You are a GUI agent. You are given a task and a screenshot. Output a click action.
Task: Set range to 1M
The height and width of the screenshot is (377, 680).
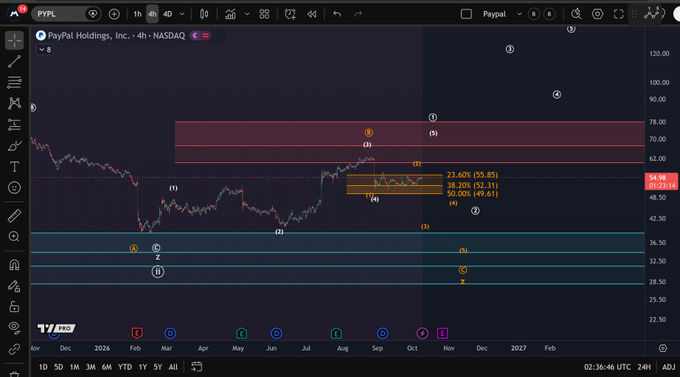coord(75,367)
